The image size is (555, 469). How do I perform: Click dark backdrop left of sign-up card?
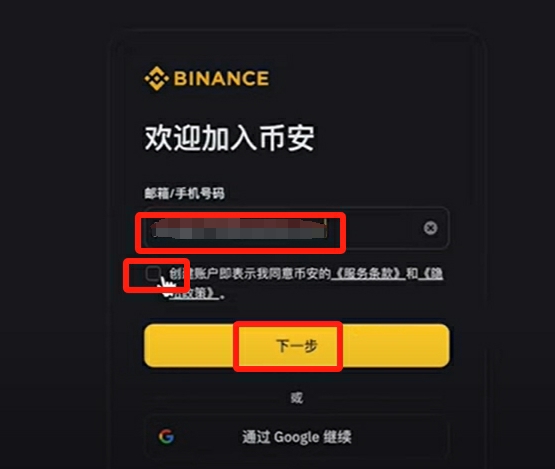[53, 234]
